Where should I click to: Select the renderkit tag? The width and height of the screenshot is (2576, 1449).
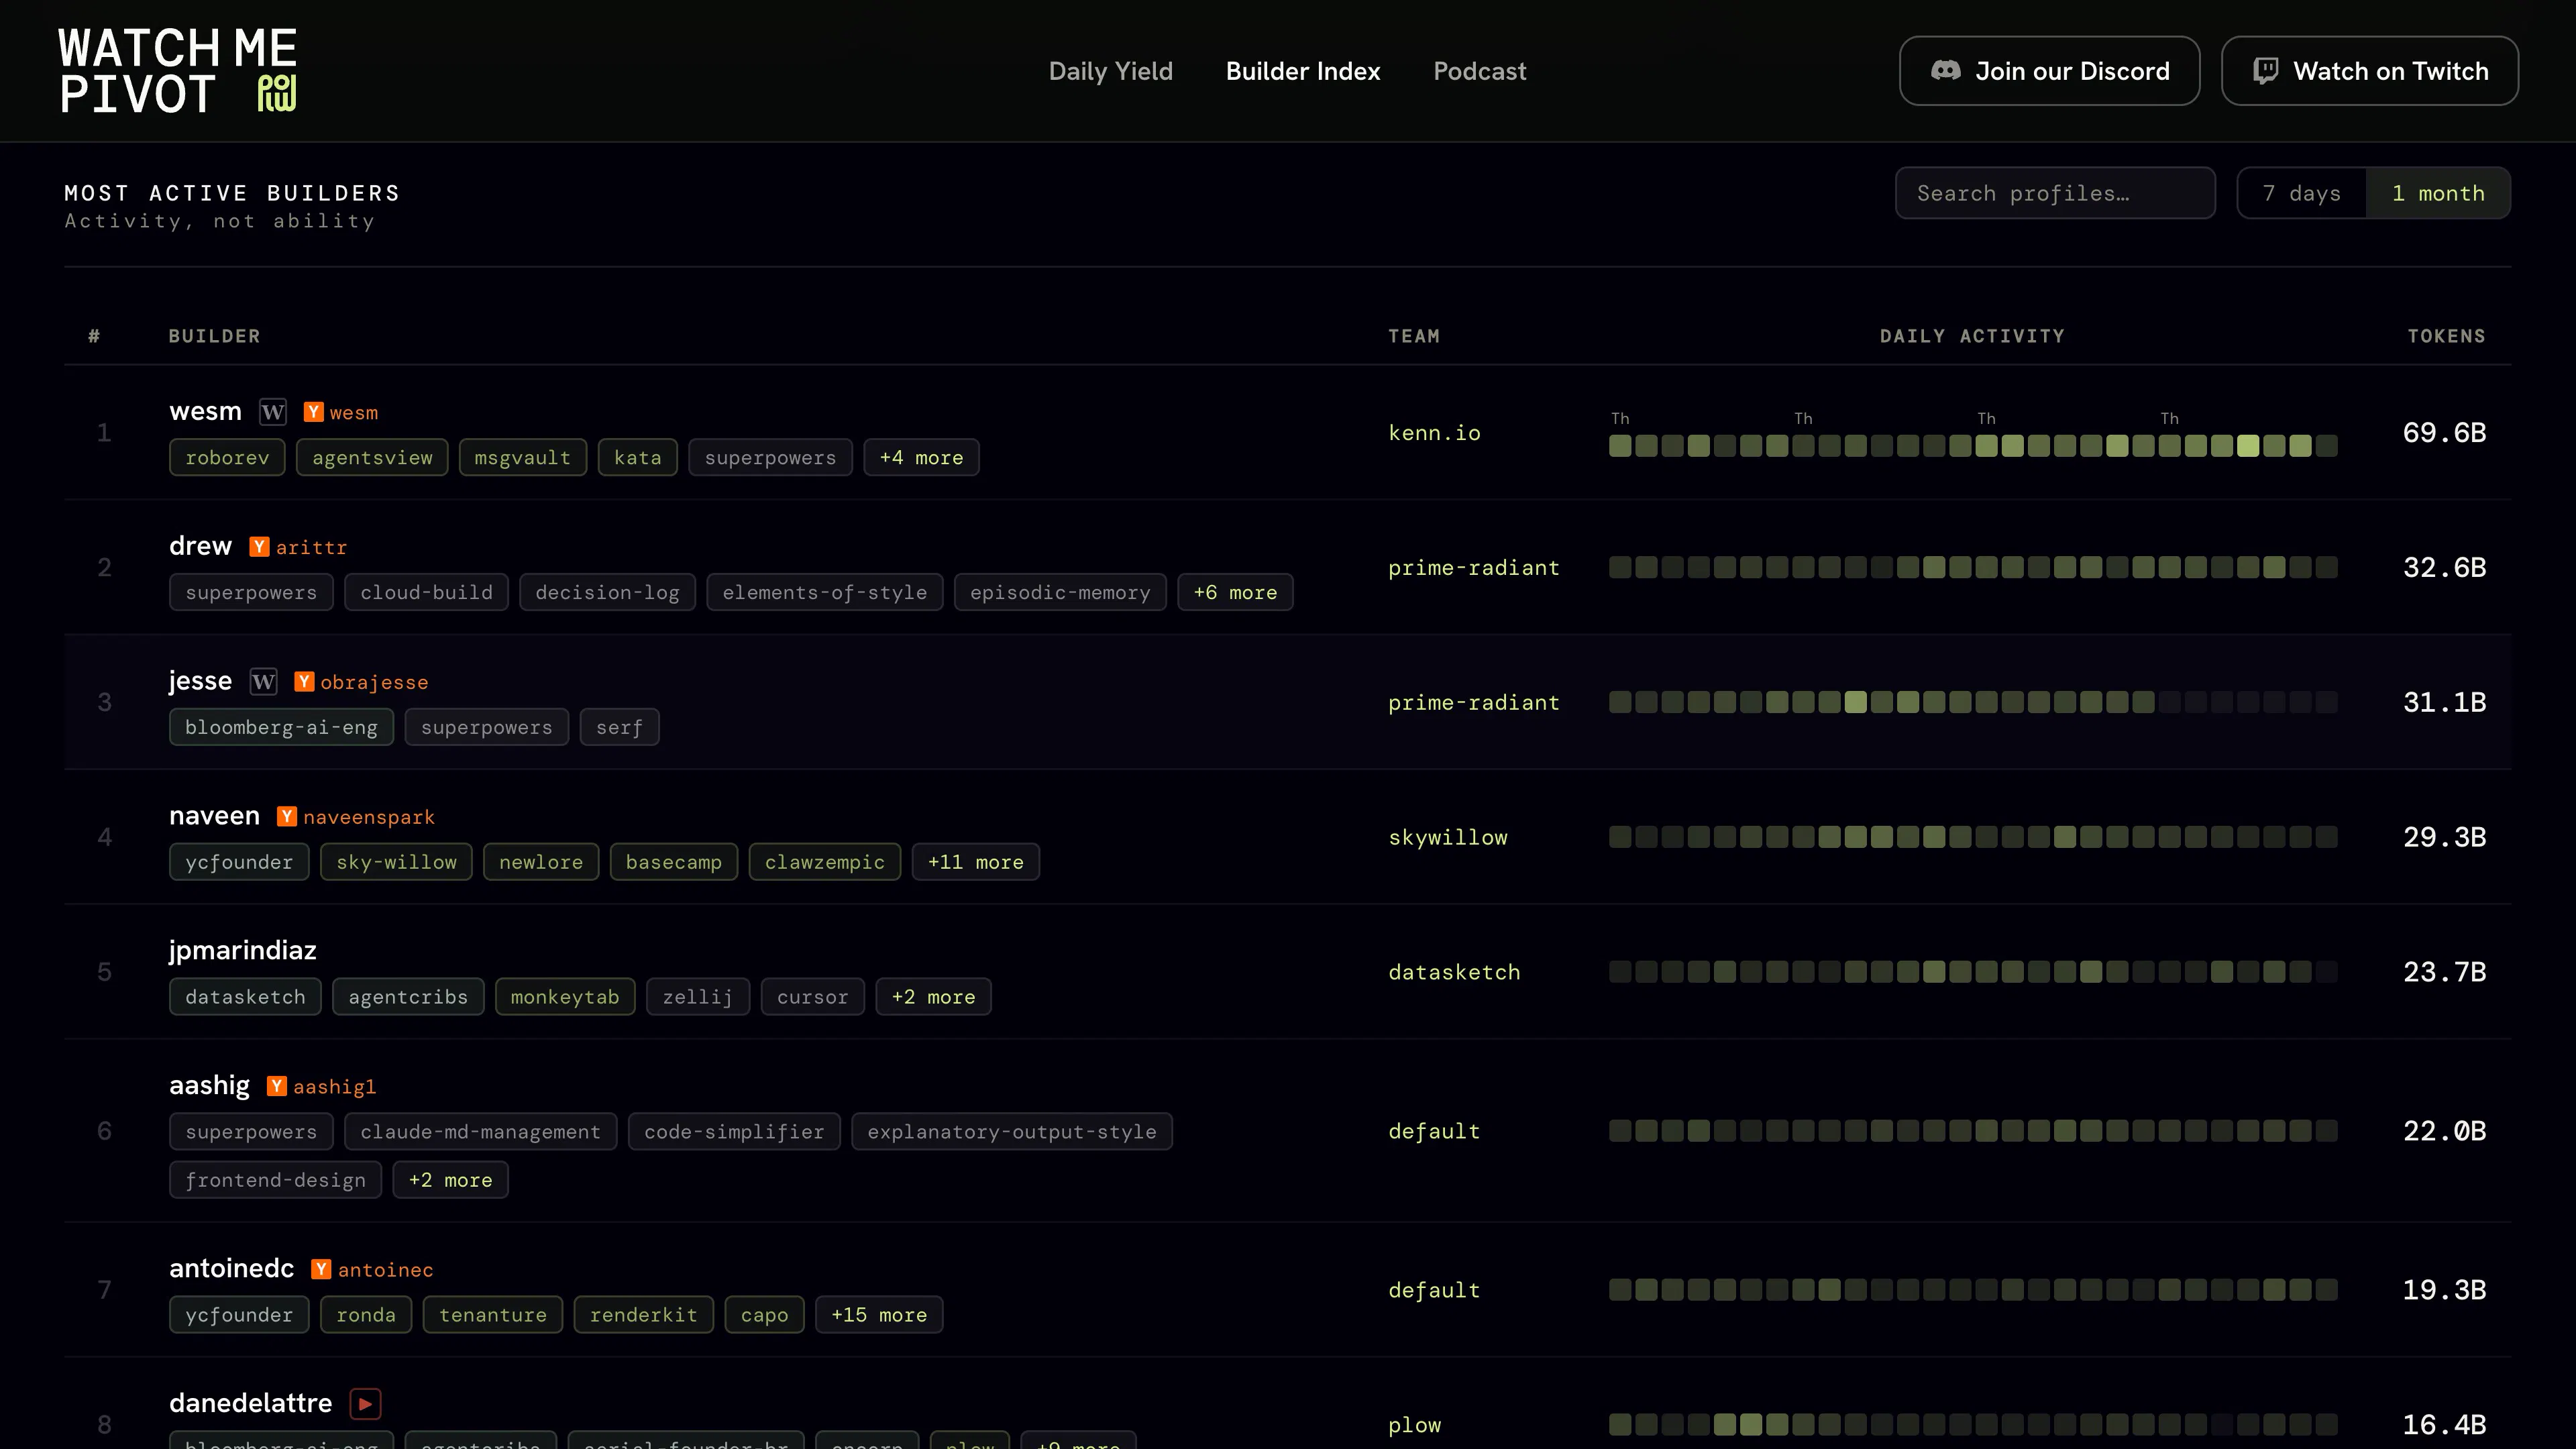click(x=643, y=1315)
